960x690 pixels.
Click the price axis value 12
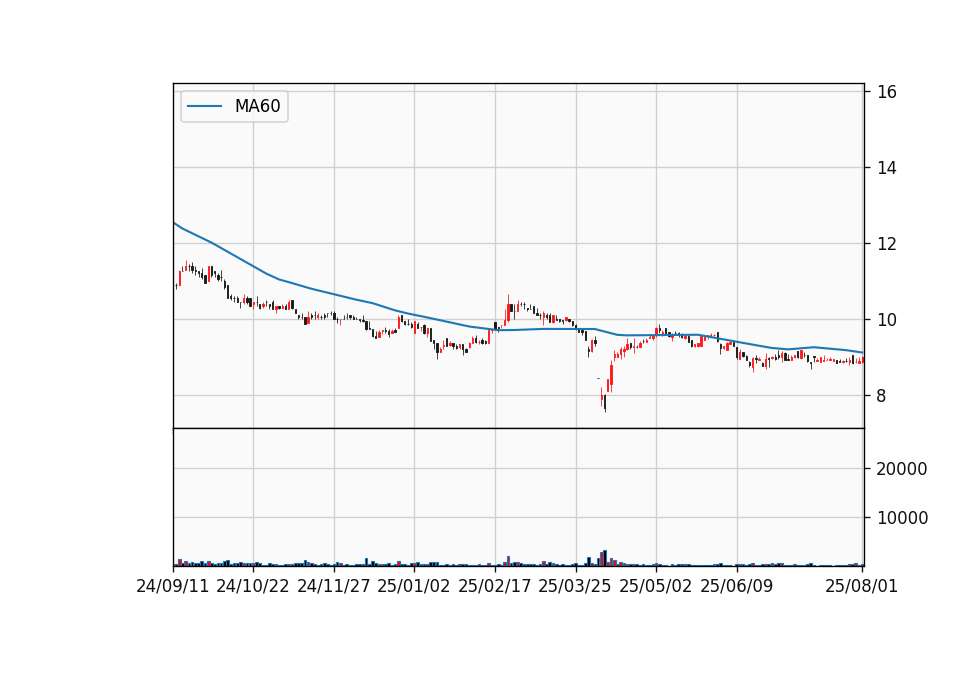[x=887, y=244]
